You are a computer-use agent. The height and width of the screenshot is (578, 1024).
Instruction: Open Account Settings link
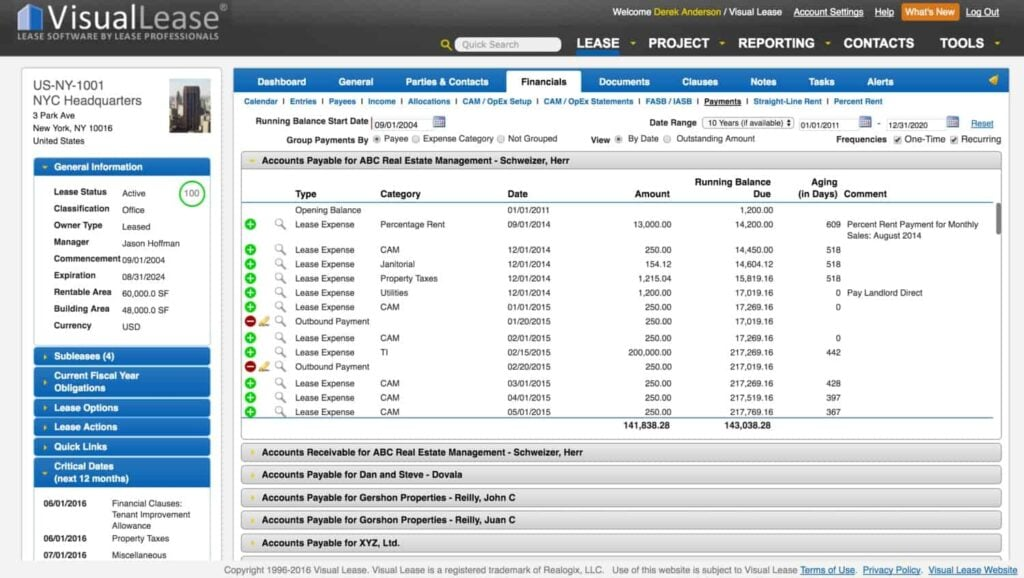click(x=828, y=12)
